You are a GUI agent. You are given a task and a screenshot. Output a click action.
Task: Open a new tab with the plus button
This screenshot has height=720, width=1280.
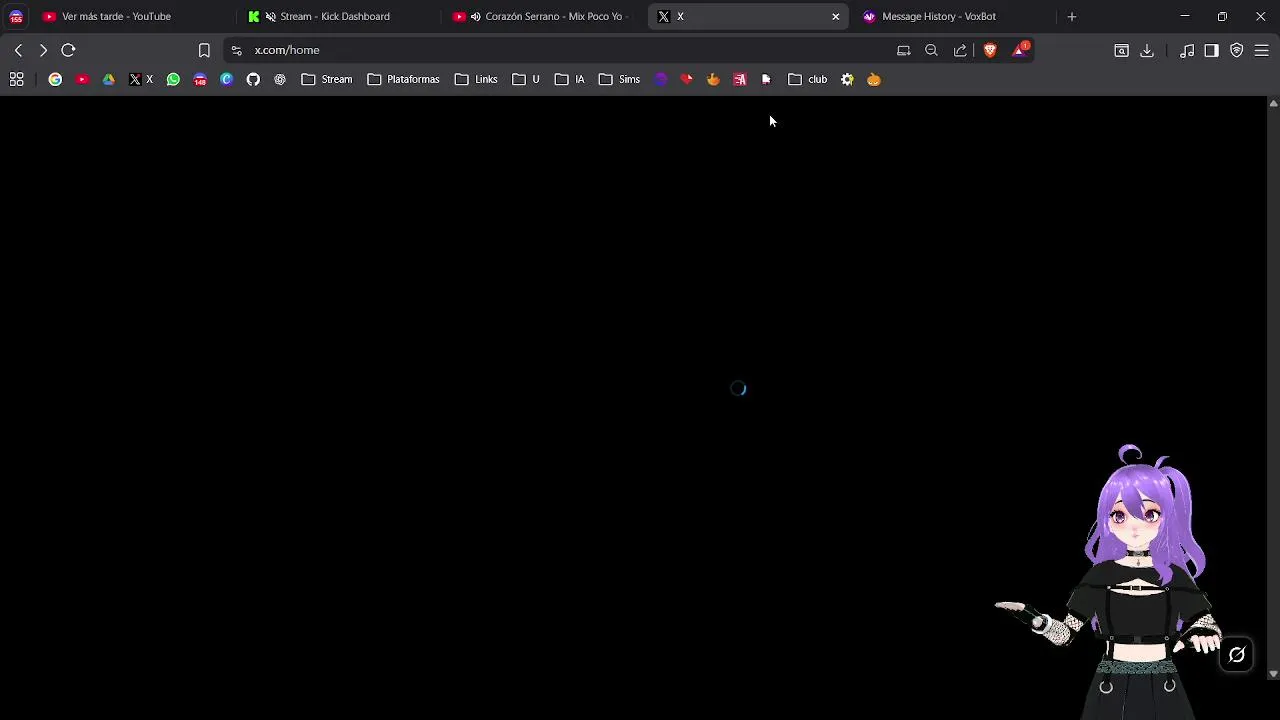(x=1072, y=17)
